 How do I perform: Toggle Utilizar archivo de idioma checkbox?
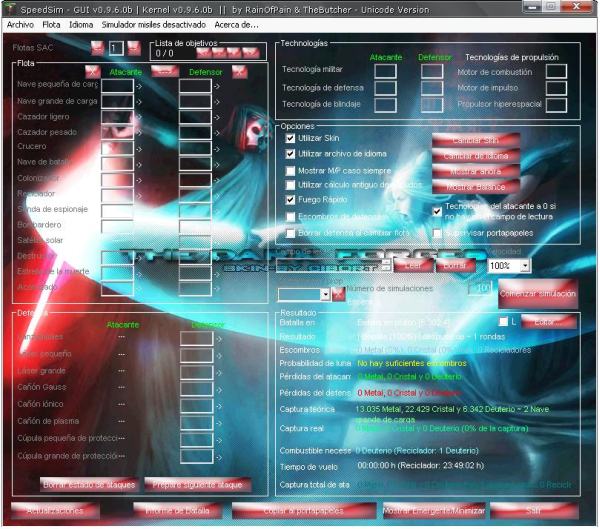(290, 154)
